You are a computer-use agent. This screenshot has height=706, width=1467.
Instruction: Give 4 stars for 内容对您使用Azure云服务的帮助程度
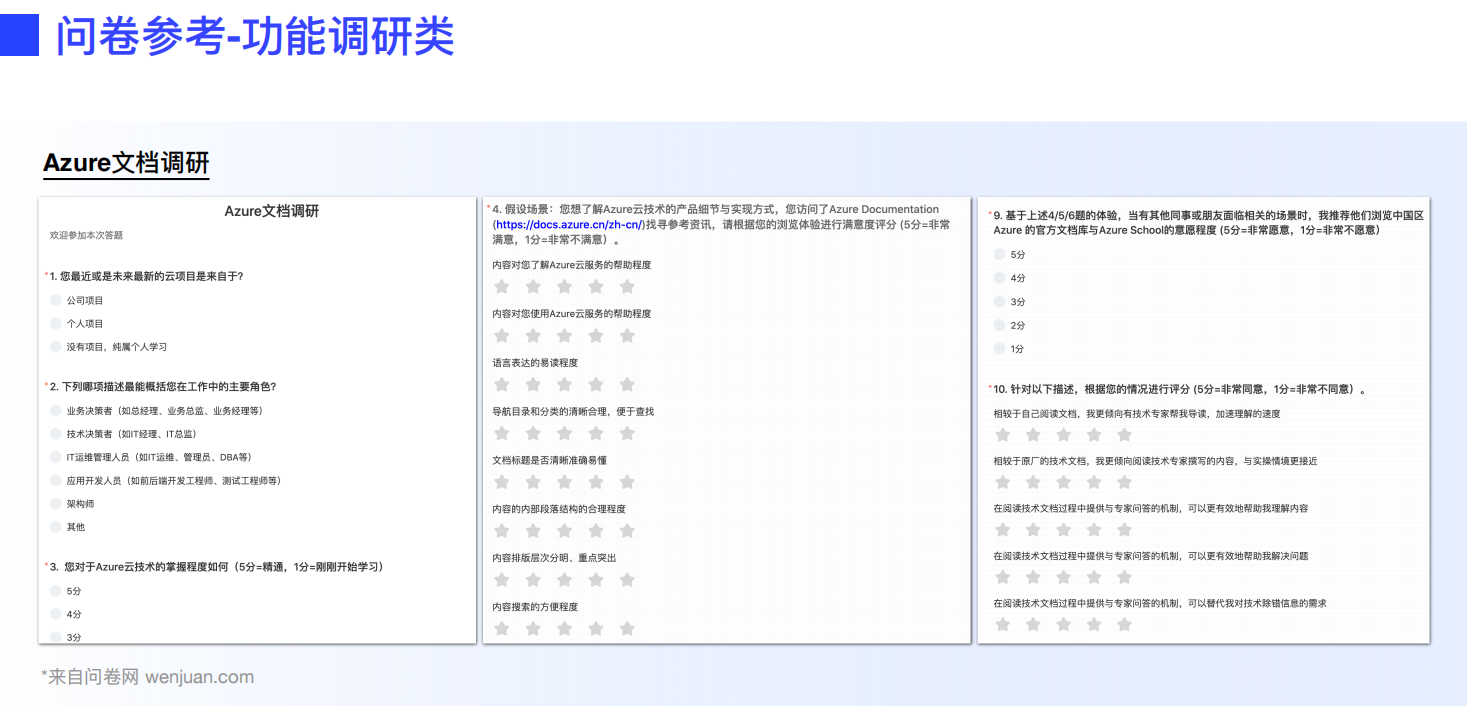(x=597, y=335)
